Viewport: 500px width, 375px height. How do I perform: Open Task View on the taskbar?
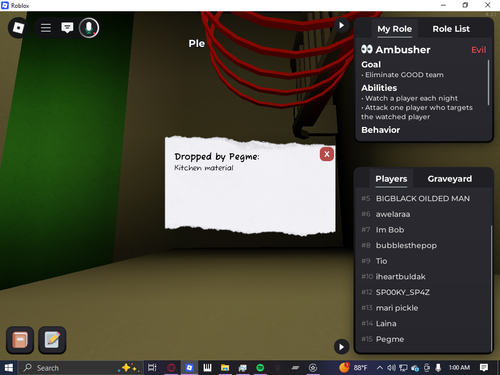[152, 368]
